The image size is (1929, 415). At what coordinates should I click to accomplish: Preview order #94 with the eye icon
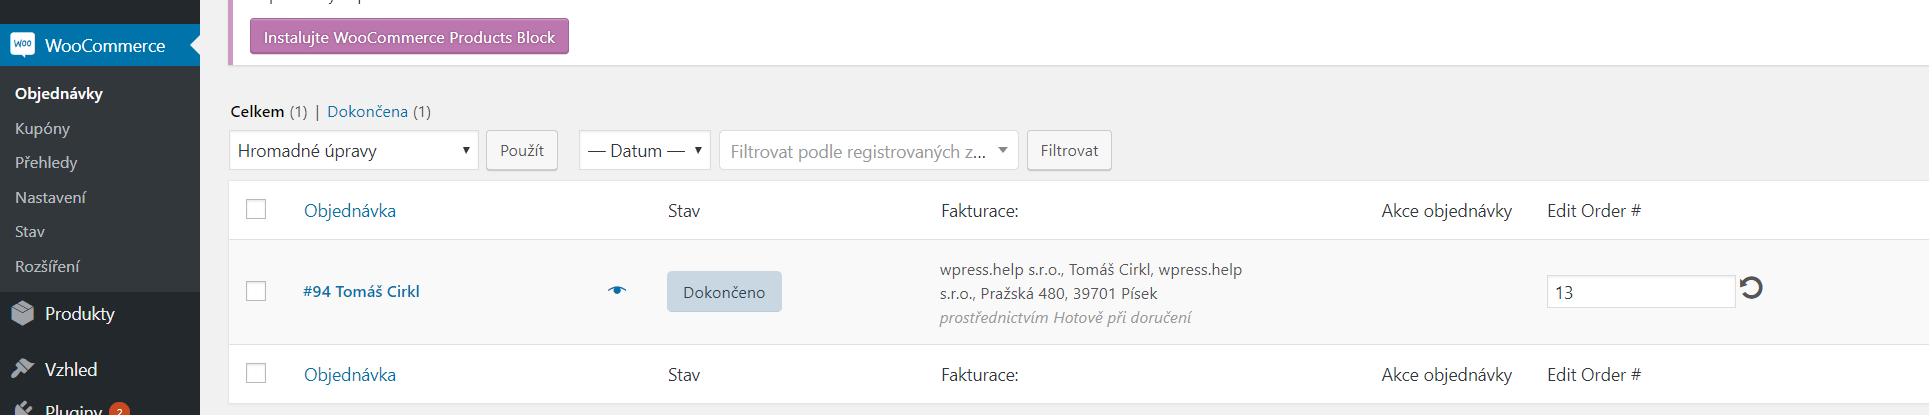point(617,291)
